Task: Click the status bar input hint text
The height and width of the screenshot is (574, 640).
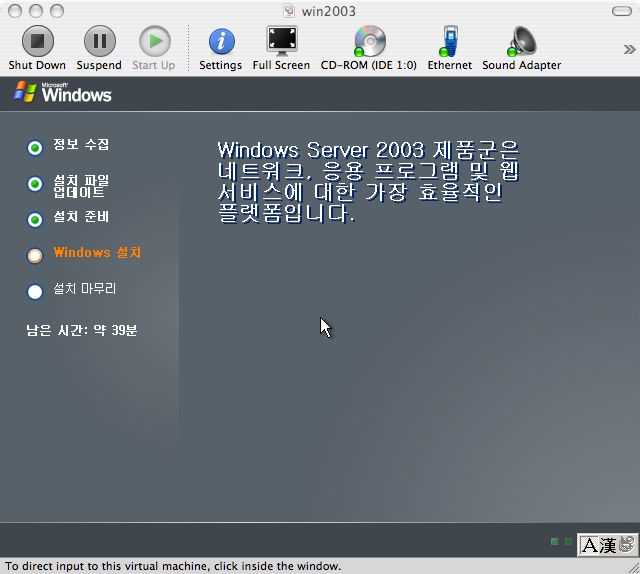Action: click(173, 566)
